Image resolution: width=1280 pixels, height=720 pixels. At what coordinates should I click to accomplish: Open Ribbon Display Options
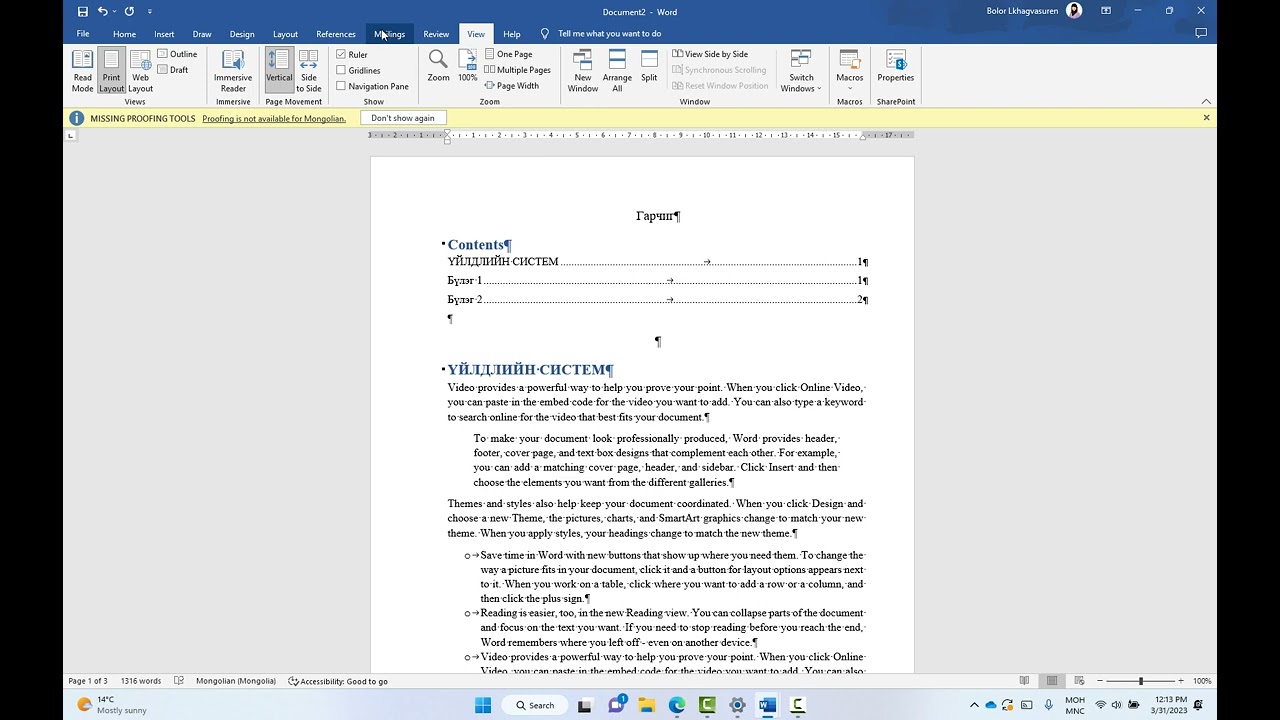[x=1106, y=11]
